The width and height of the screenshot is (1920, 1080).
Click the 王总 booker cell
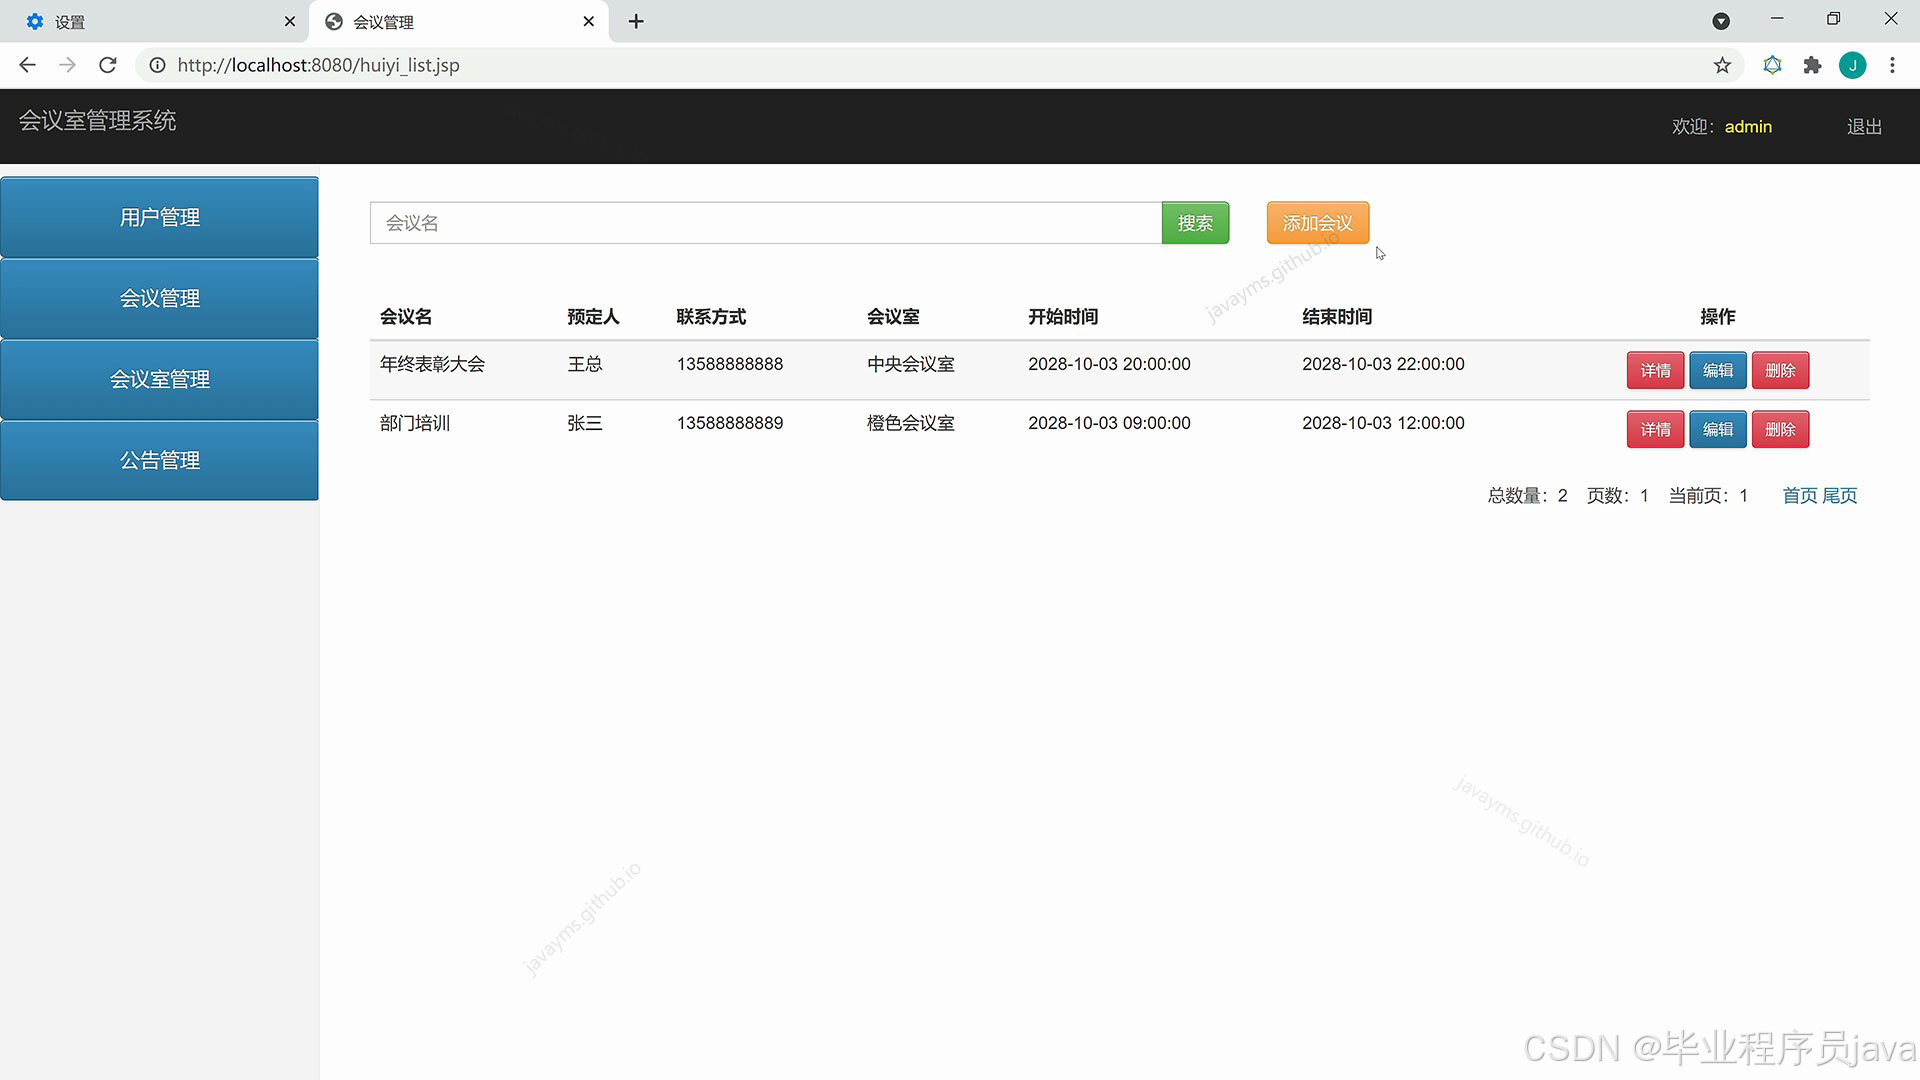585,364
